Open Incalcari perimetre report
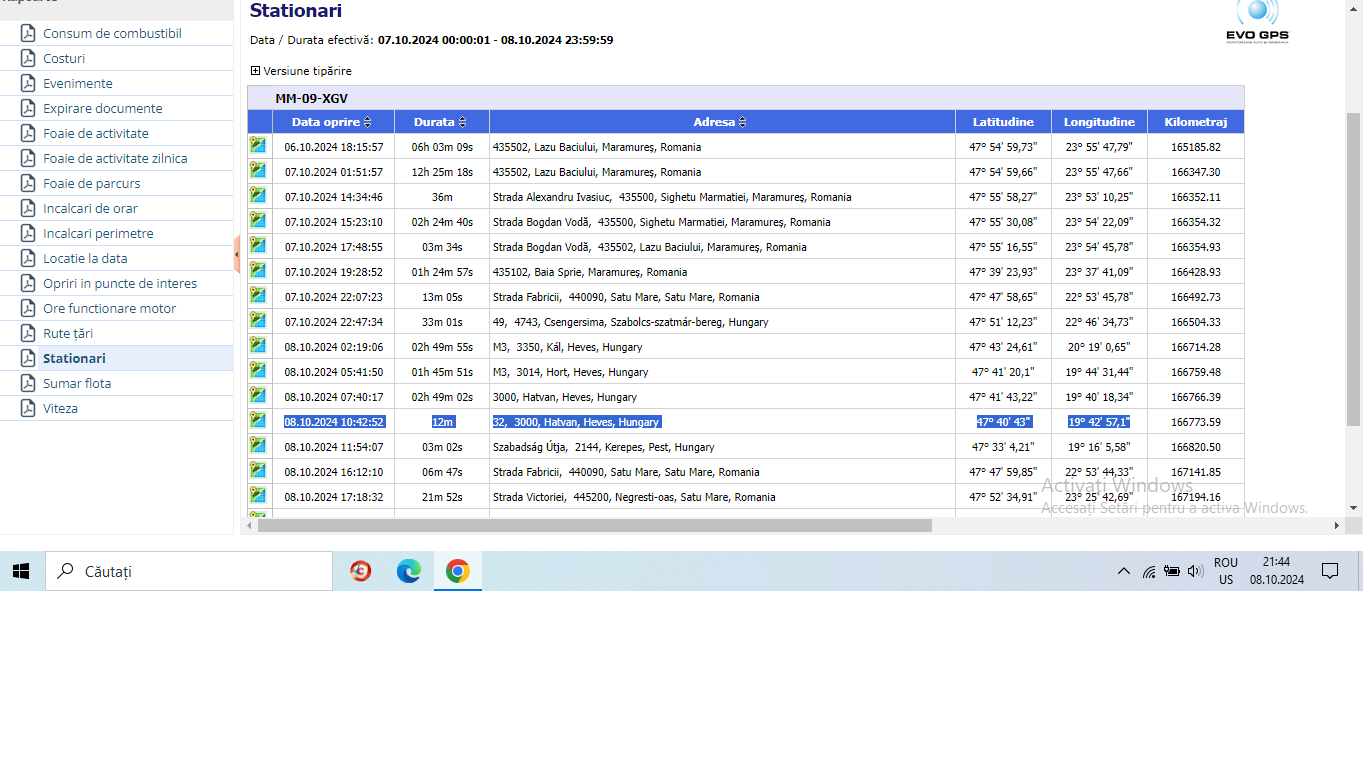 98,233
